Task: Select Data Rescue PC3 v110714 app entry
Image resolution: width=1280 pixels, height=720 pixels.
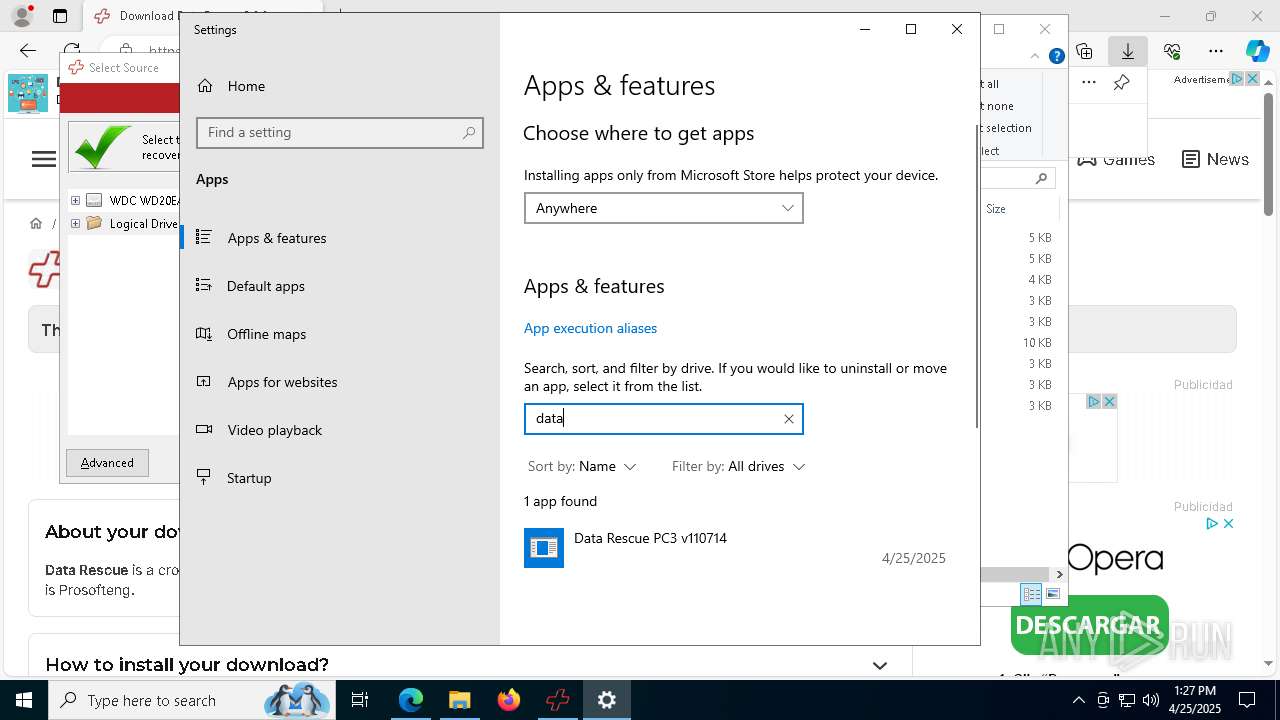Action: 736,548
